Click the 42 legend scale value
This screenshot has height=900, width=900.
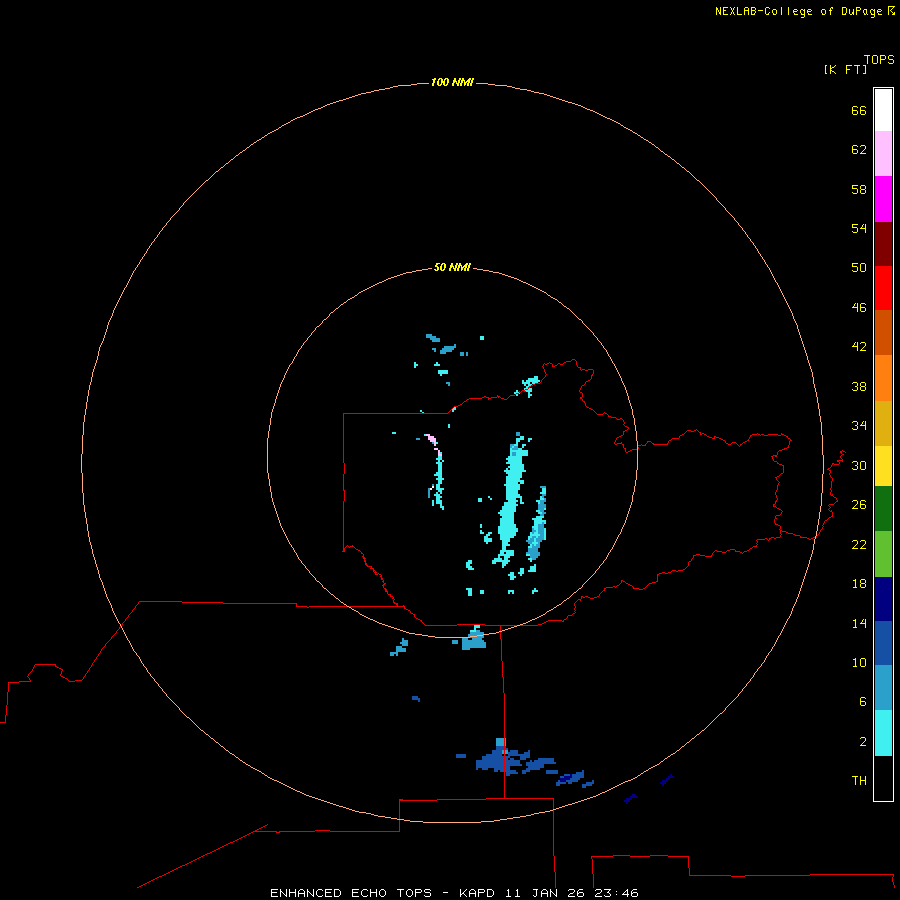pyautogui.click(x=859, y=347)
